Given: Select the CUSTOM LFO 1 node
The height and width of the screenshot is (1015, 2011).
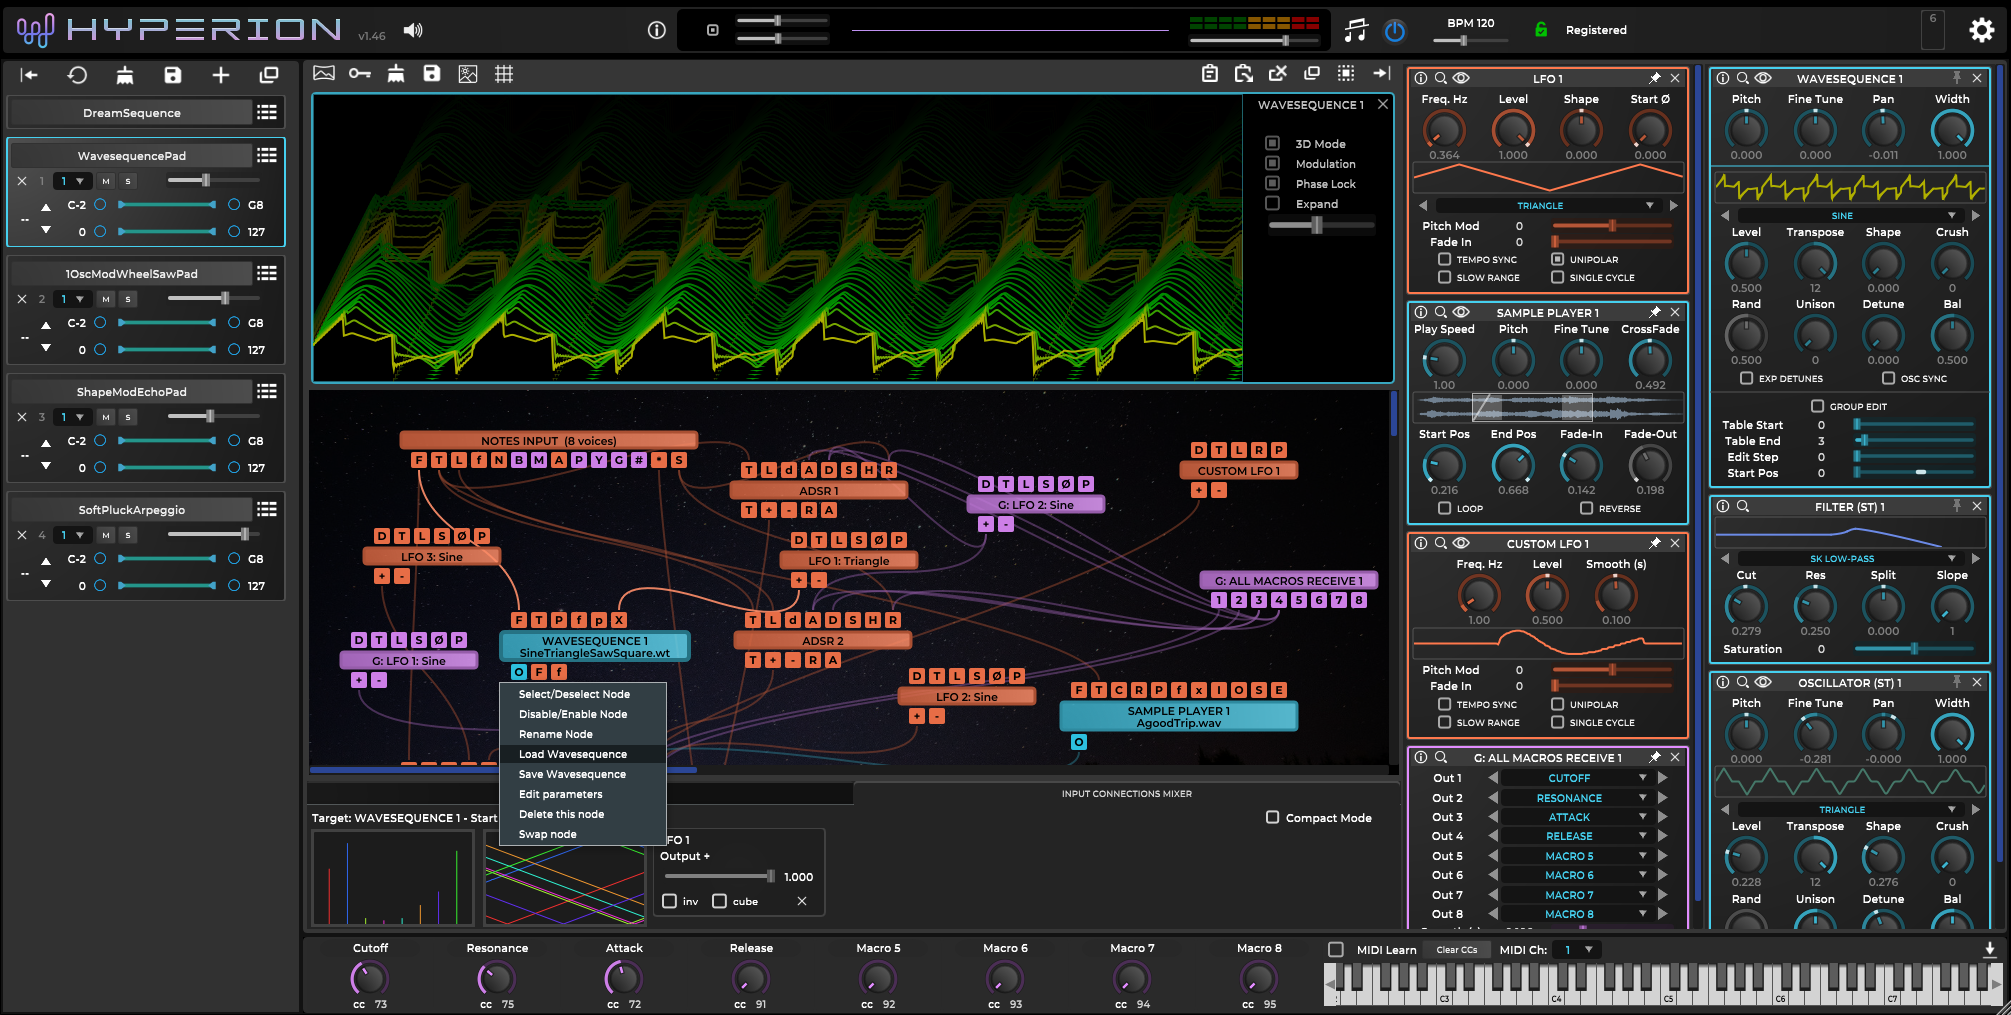Looking at the screenshot, I should [1238, 470].
